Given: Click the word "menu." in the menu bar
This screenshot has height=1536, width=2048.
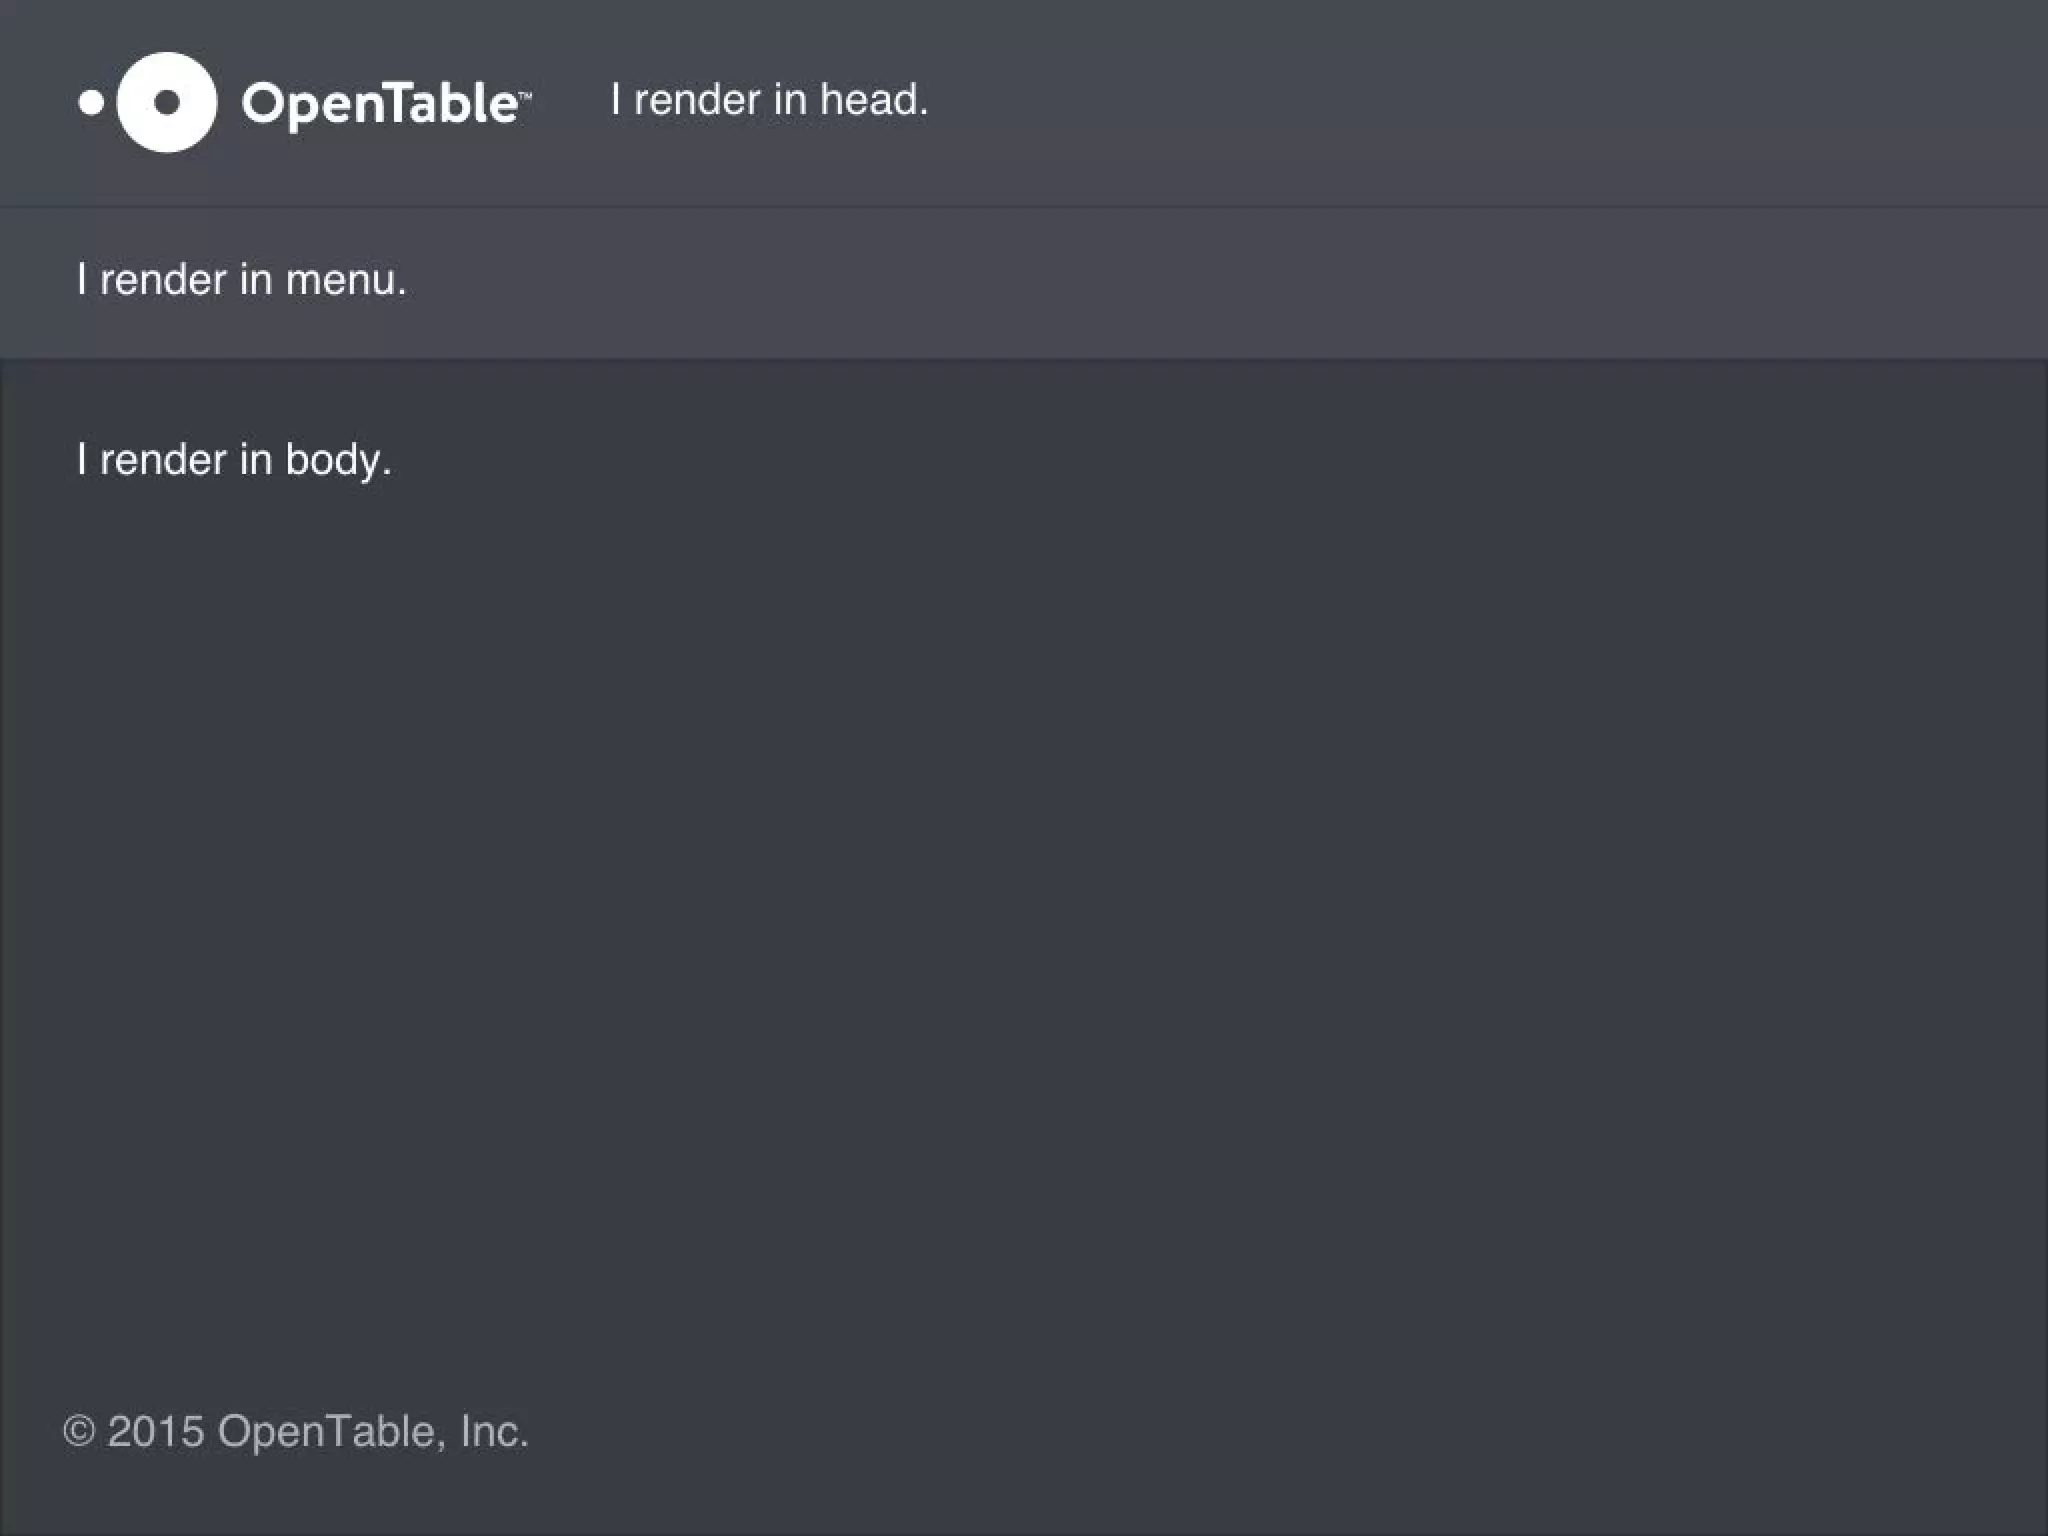Looking at the screenshot, I should pyautogui.click(x=346, y=280).
